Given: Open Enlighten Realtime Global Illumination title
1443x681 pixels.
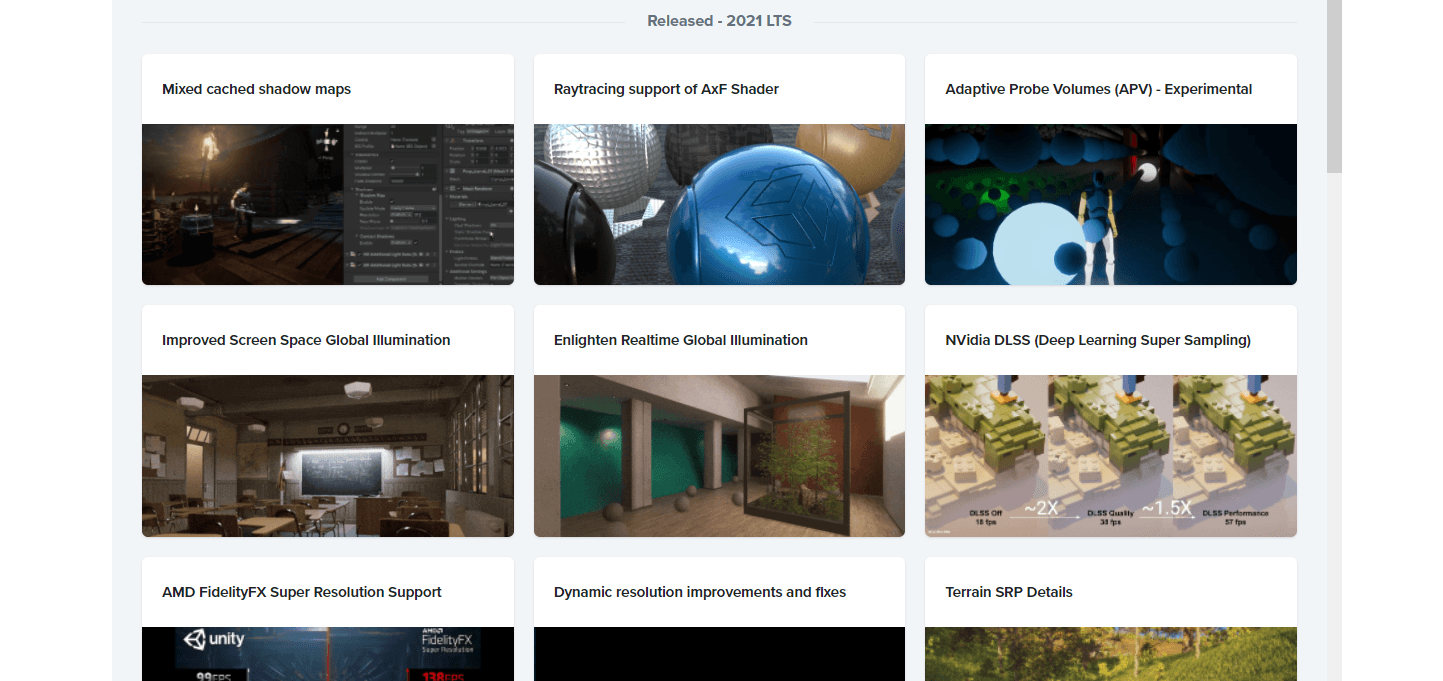Looking at the screenshot, I should click(x=681, y=340).
